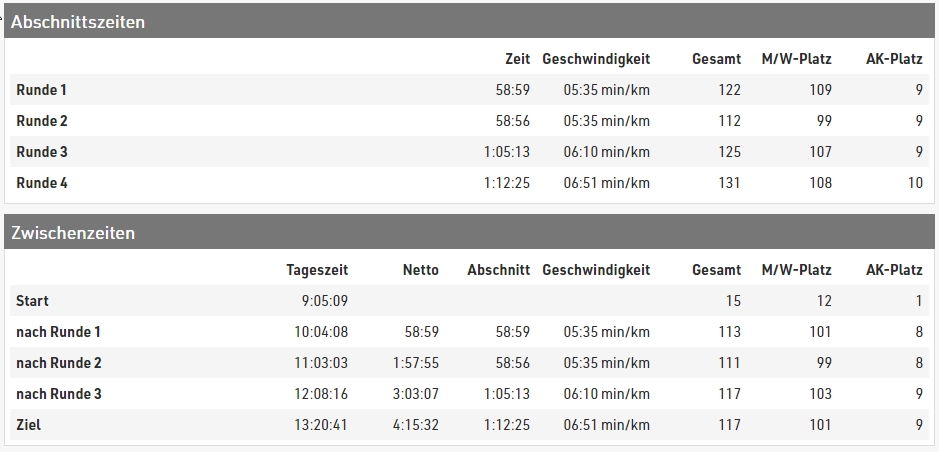Click the Ziel row label

[28, 425]
